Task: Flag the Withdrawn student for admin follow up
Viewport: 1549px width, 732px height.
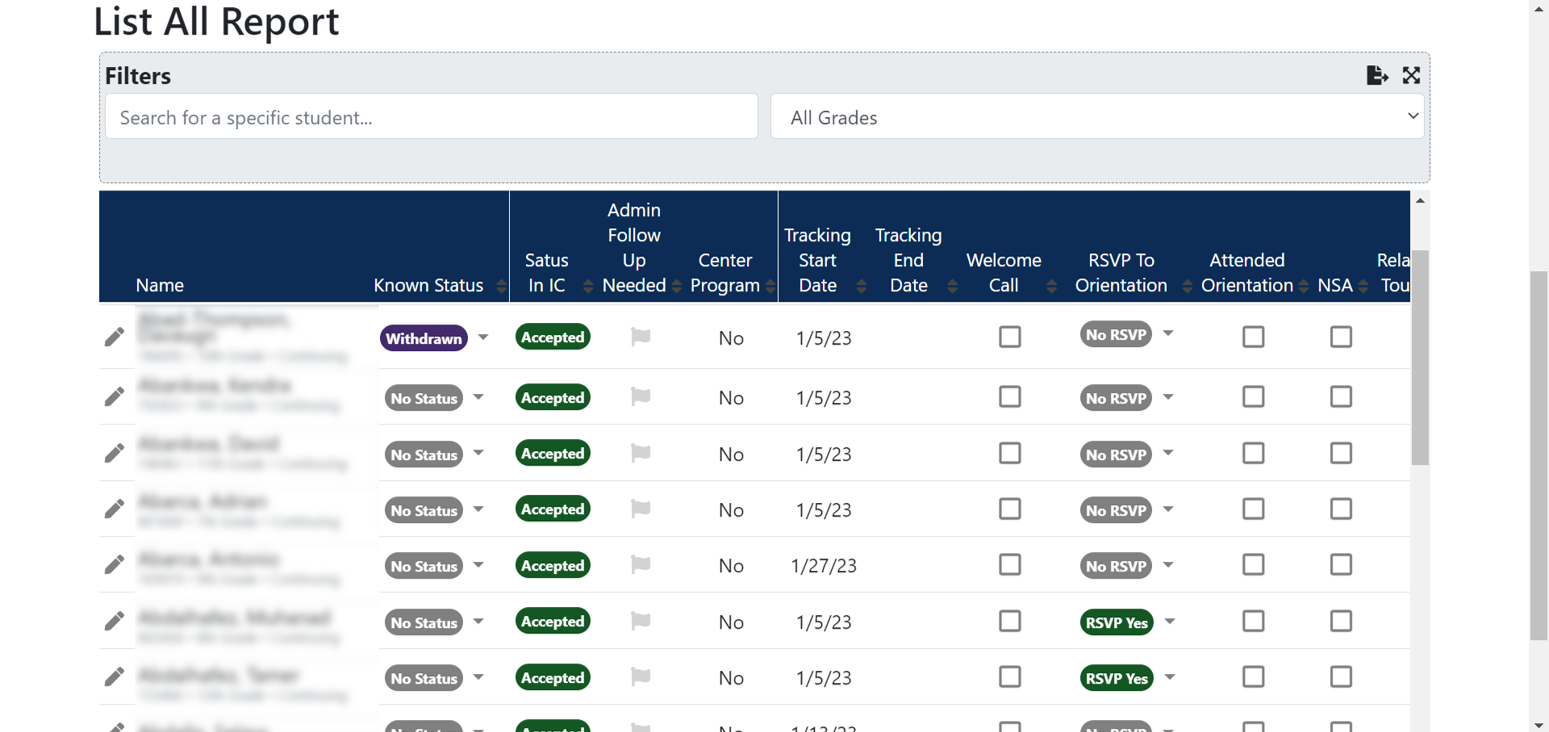Action: point(641,337)
